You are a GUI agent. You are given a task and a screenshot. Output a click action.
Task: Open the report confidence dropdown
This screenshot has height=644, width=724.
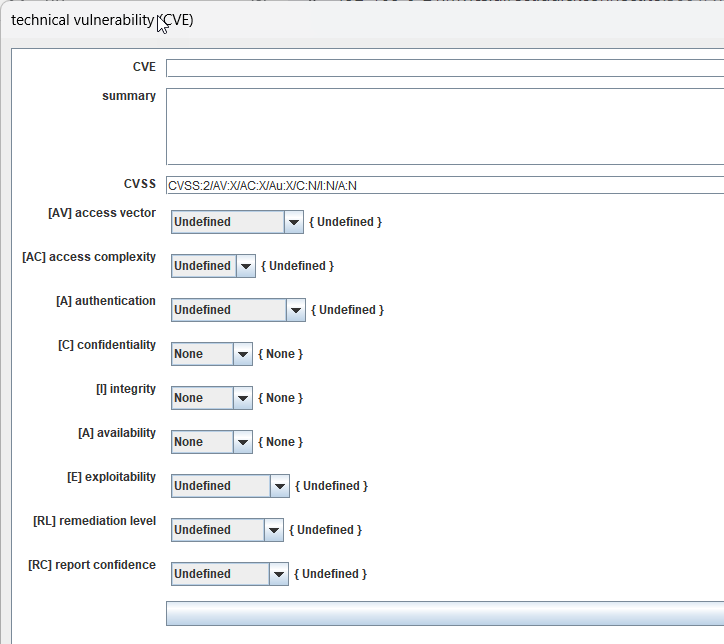(x=230, y=574)
